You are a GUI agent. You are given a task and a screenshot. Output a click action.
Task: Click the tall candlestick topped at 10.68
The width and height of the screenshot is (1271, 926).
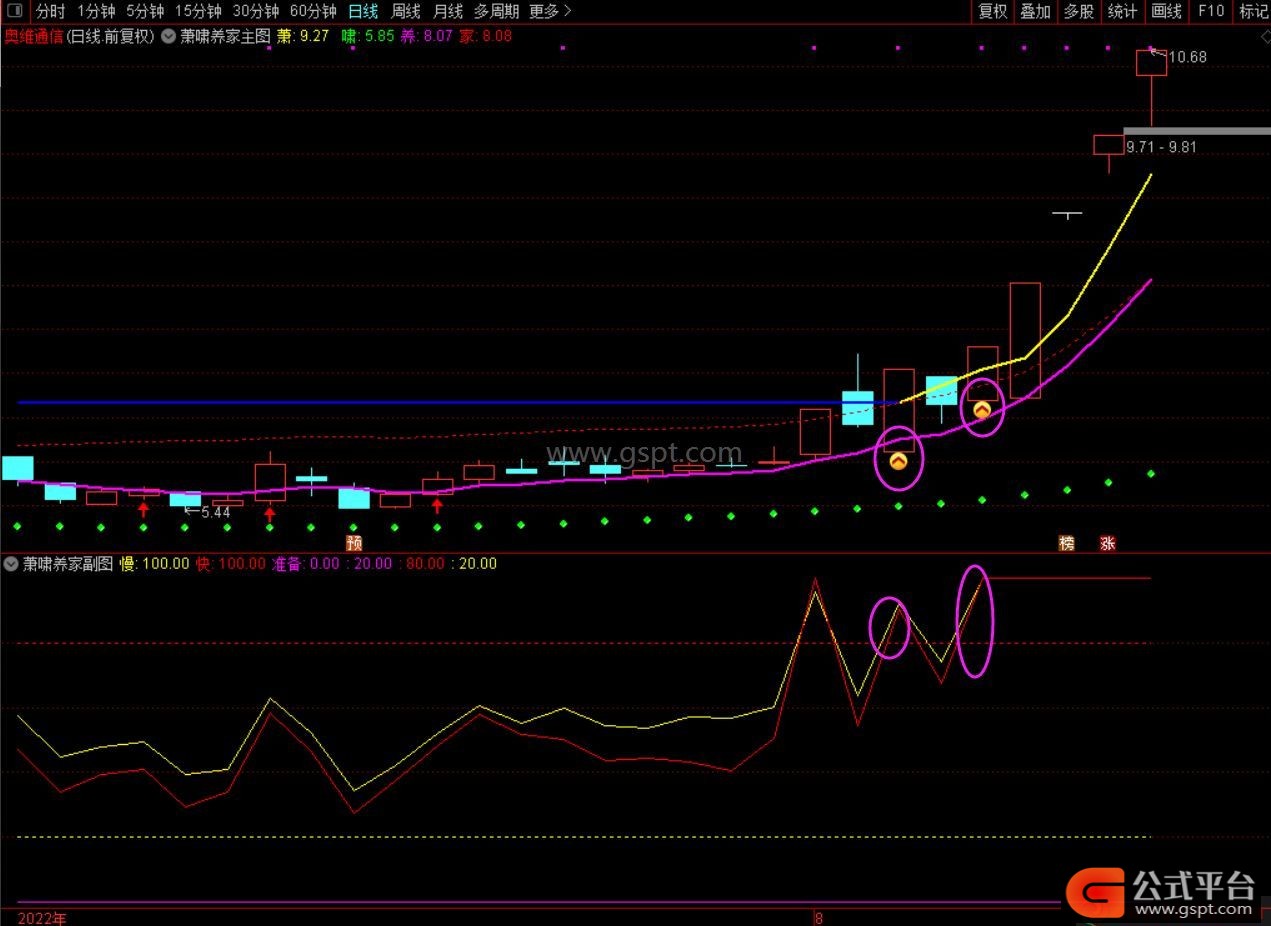1151,86
